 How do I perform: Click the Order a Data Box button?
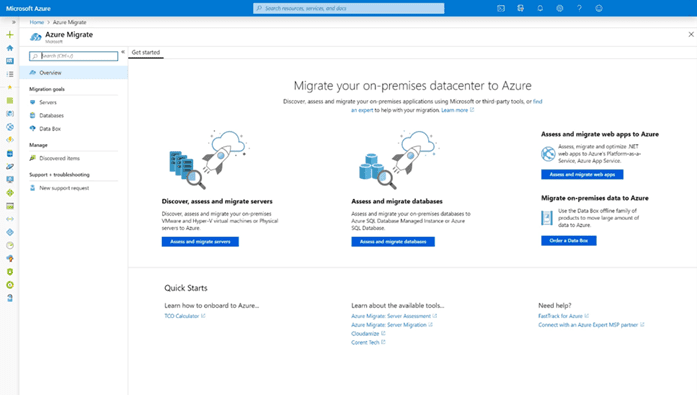pos(569,240)
